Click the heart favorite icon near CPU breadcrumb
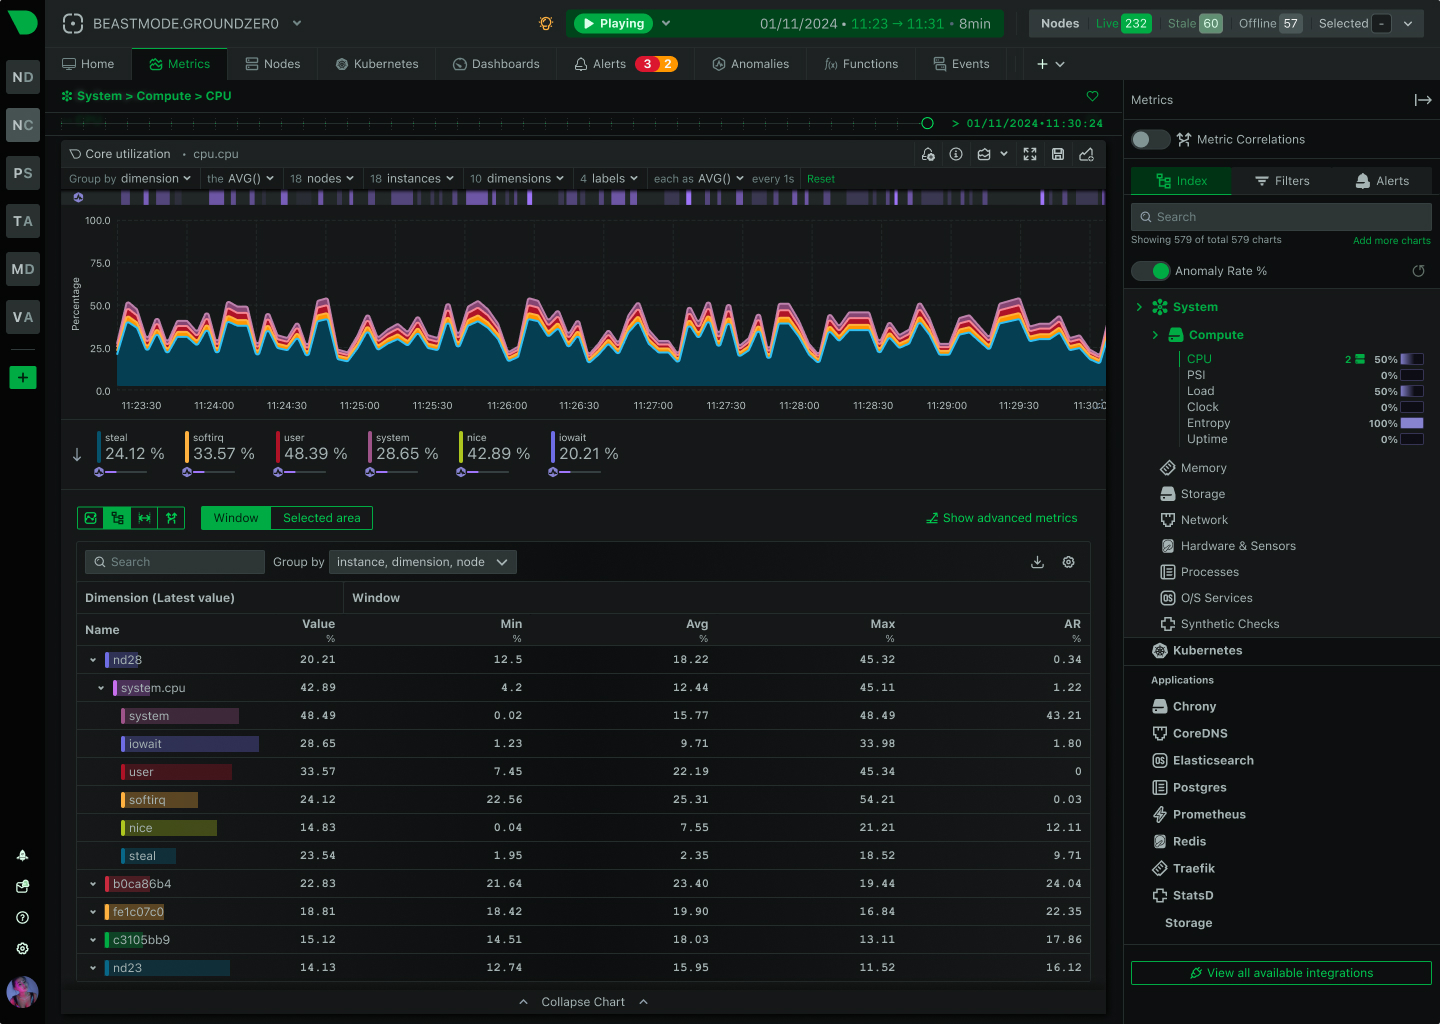 click(x=1092, y=96)
